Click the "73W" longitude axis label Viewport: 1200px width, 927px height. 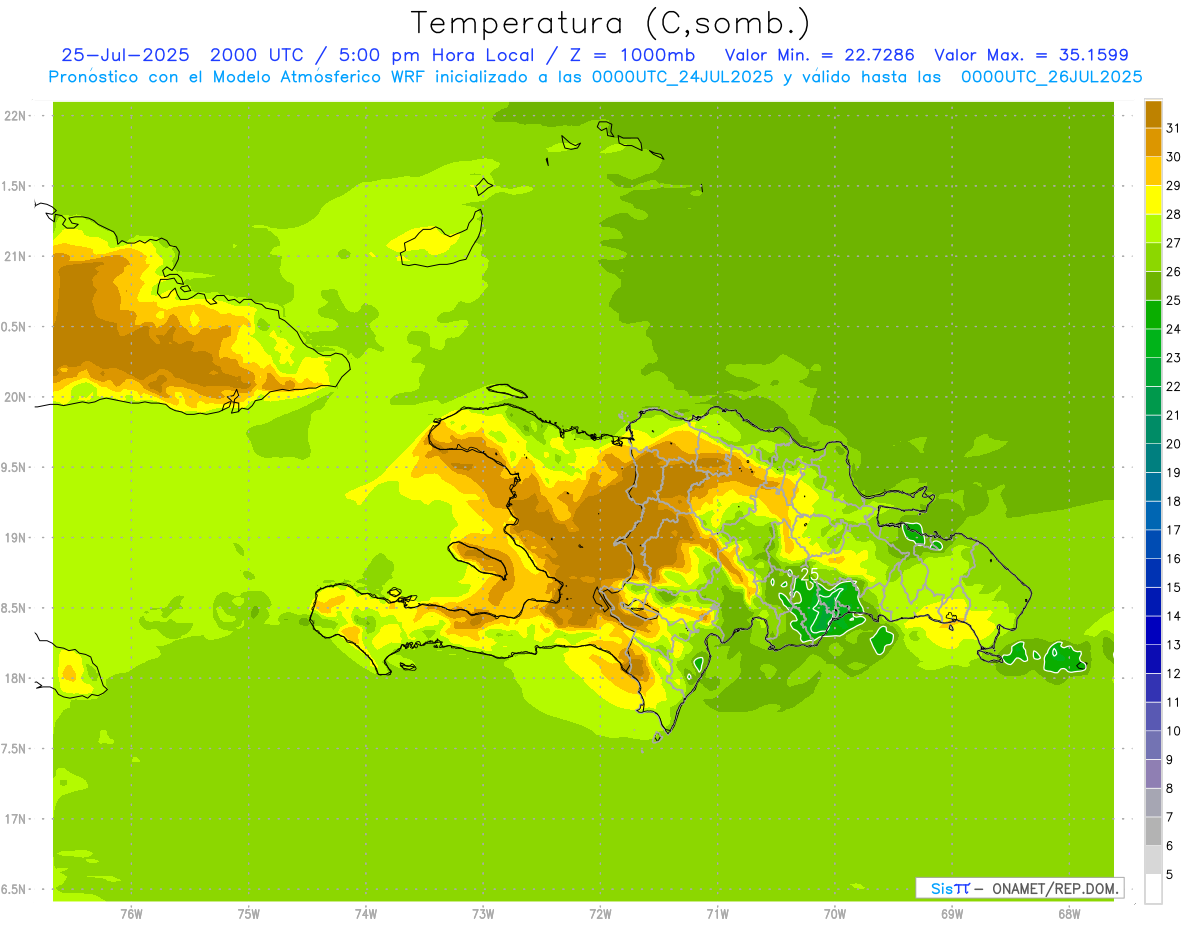[x=483, y=914]
